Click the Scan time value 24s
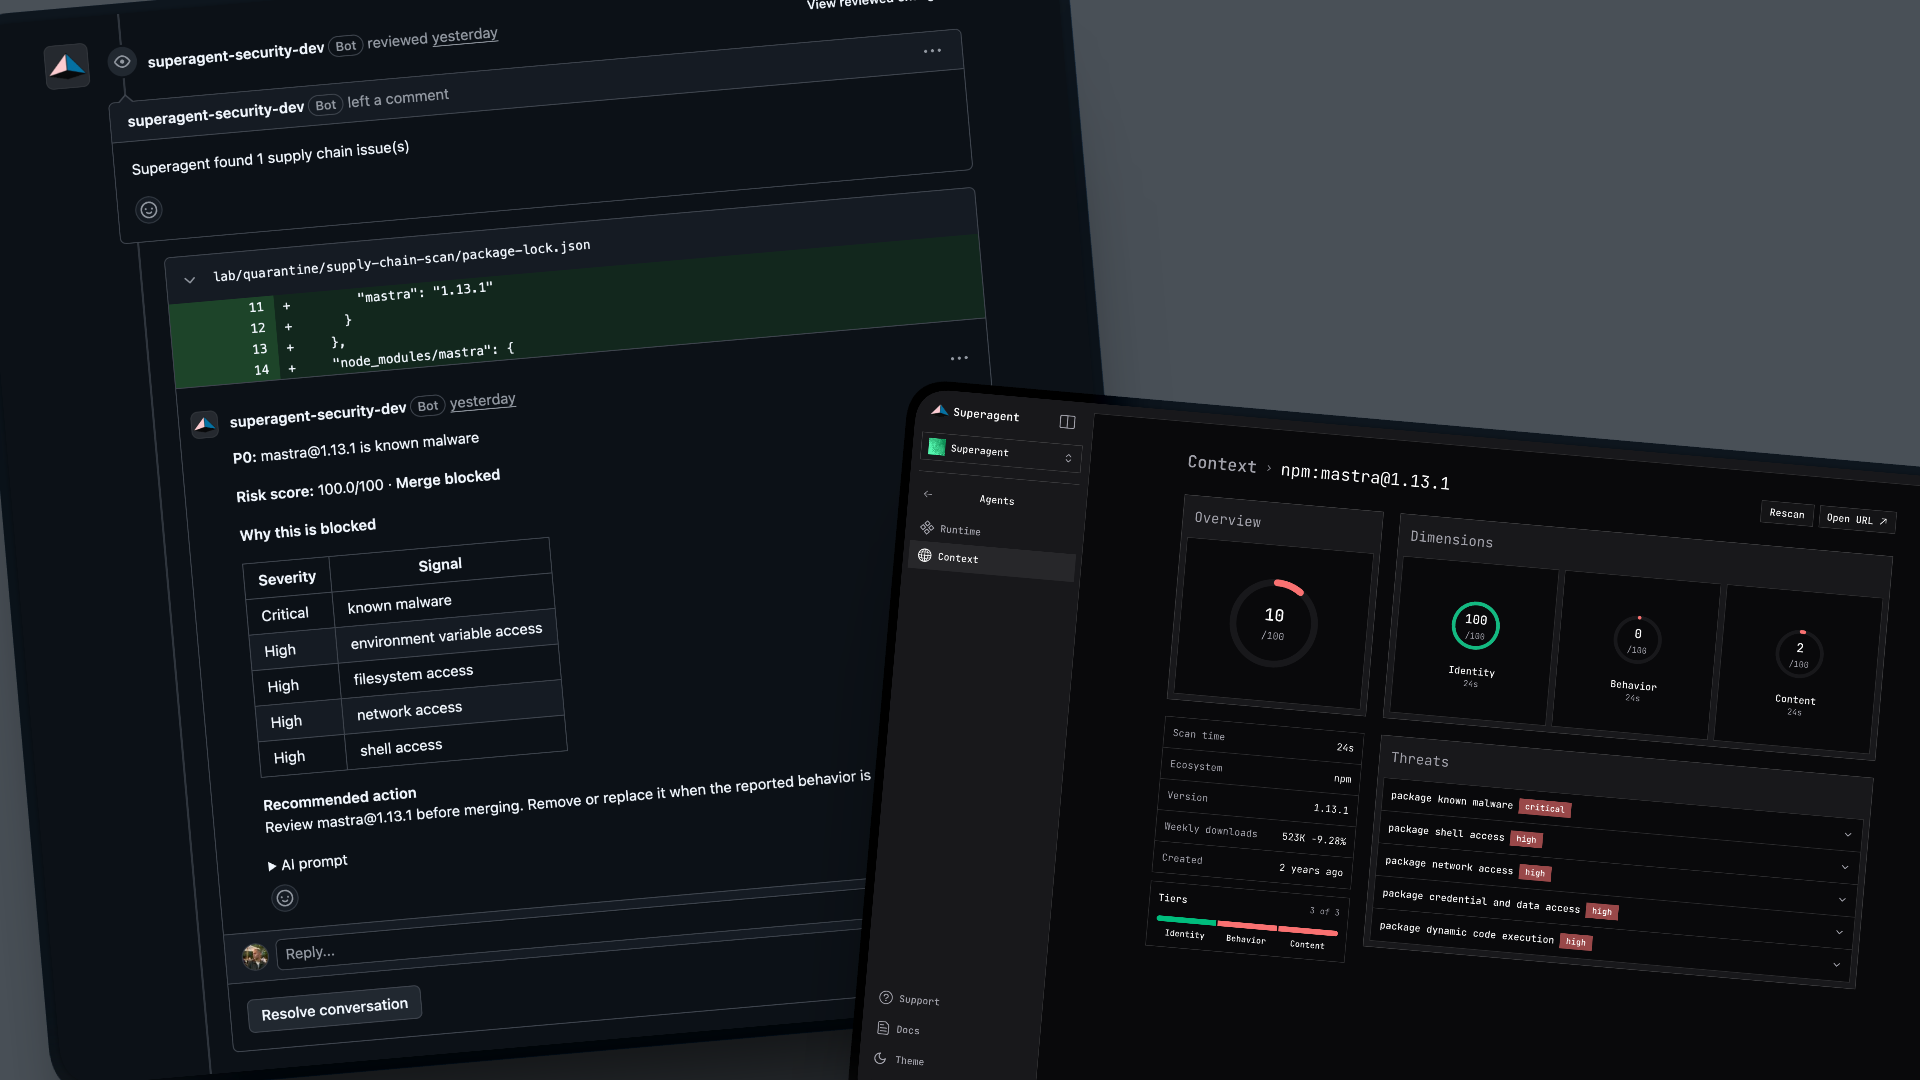 (1345, 747)
